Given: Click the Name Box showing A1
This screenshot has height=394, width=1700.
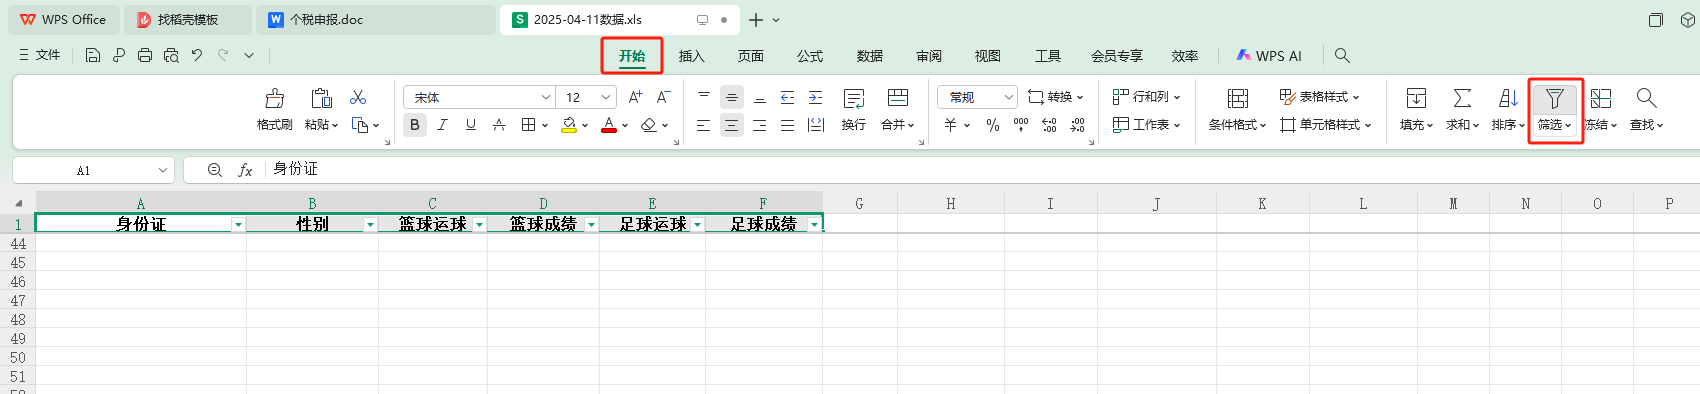Looking at the screenshot, I should pyautogui.click(x=93, y=170).
